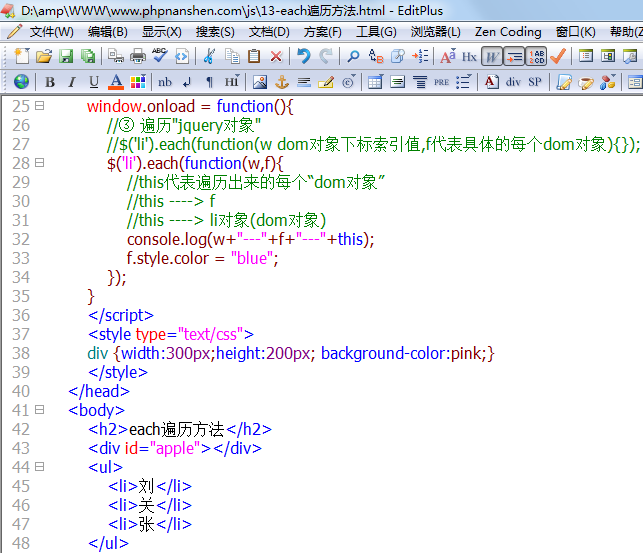Insert a horizontal rule tag icon

[304, 82]
